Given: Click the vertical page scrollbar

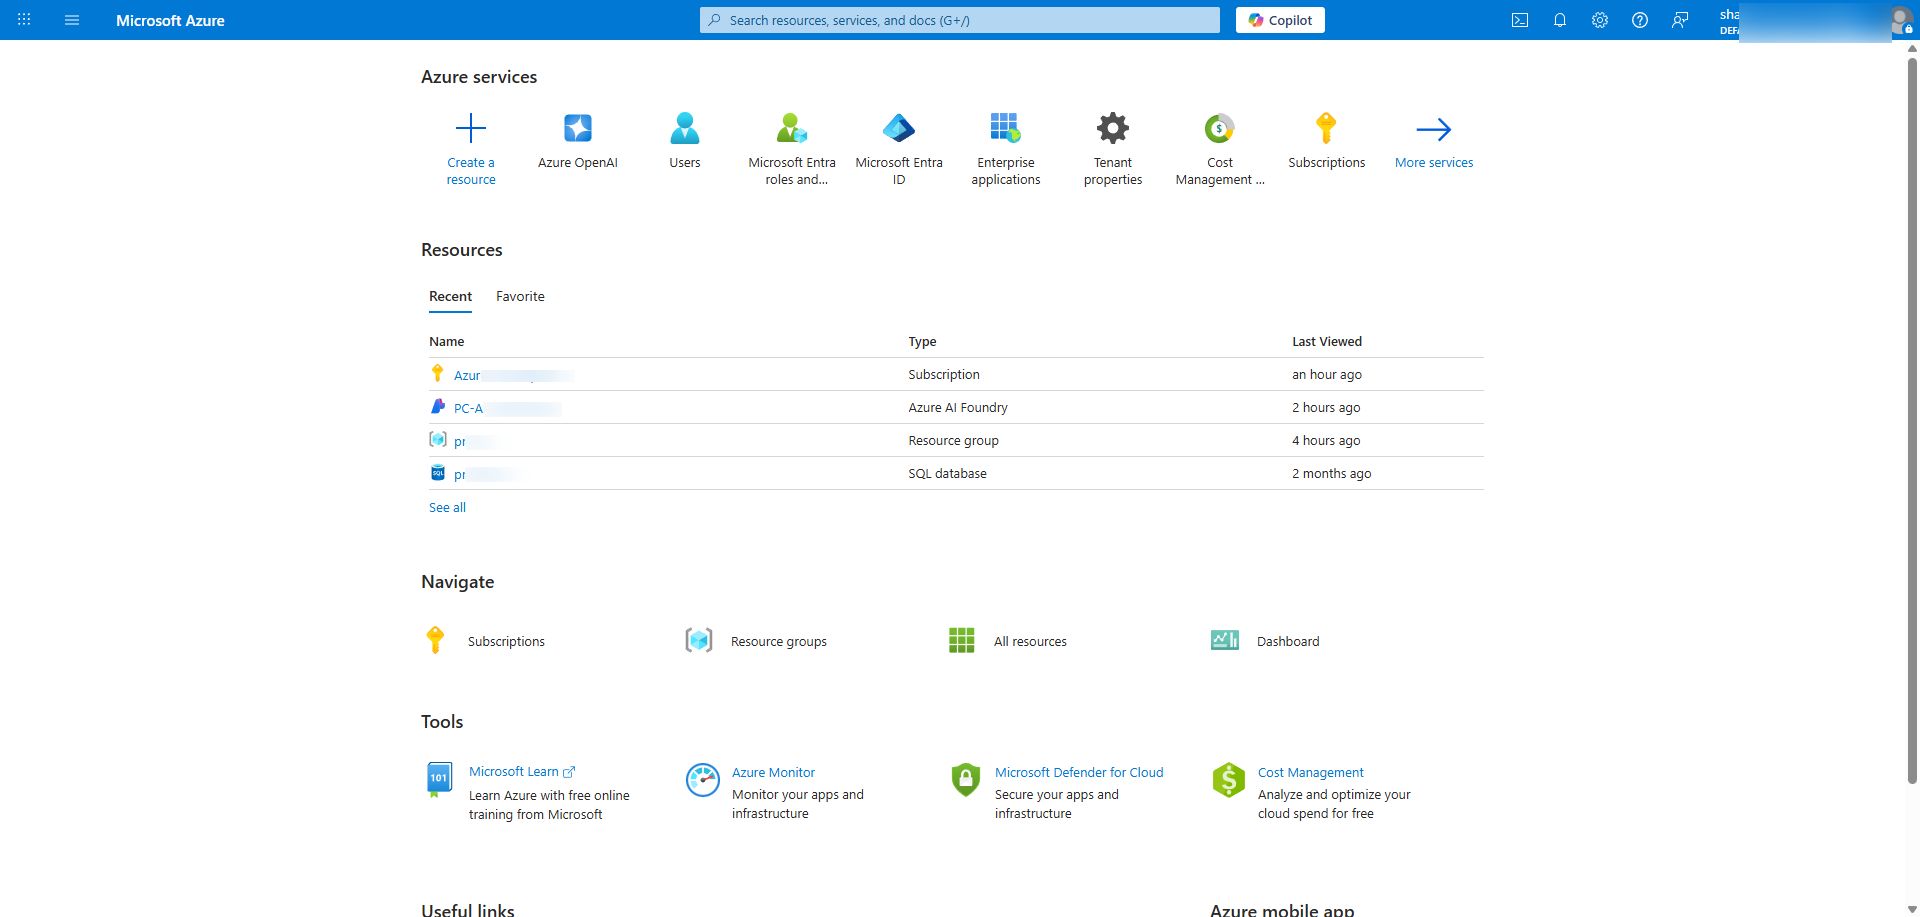Looking at the screenshot, I should pos(1912,420).
